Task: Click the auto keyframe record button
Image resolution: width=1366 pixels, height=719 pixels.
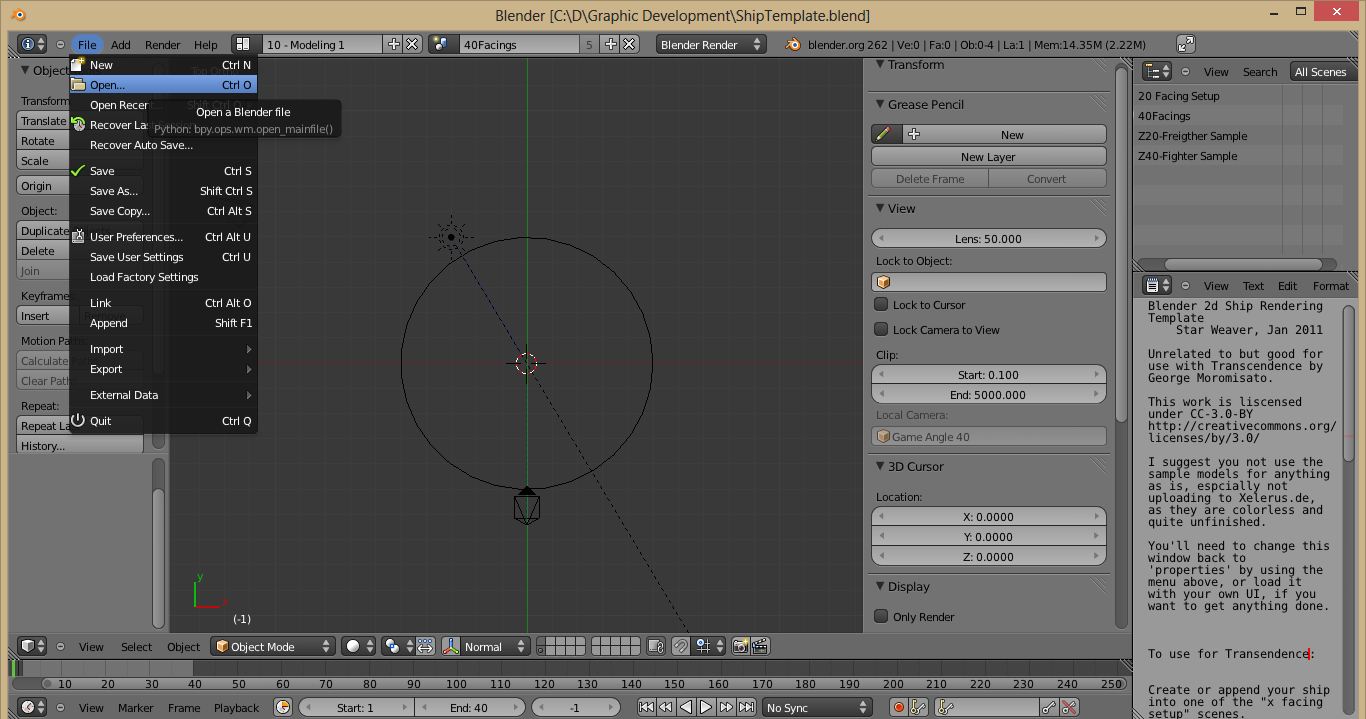Action: (899, 707)
